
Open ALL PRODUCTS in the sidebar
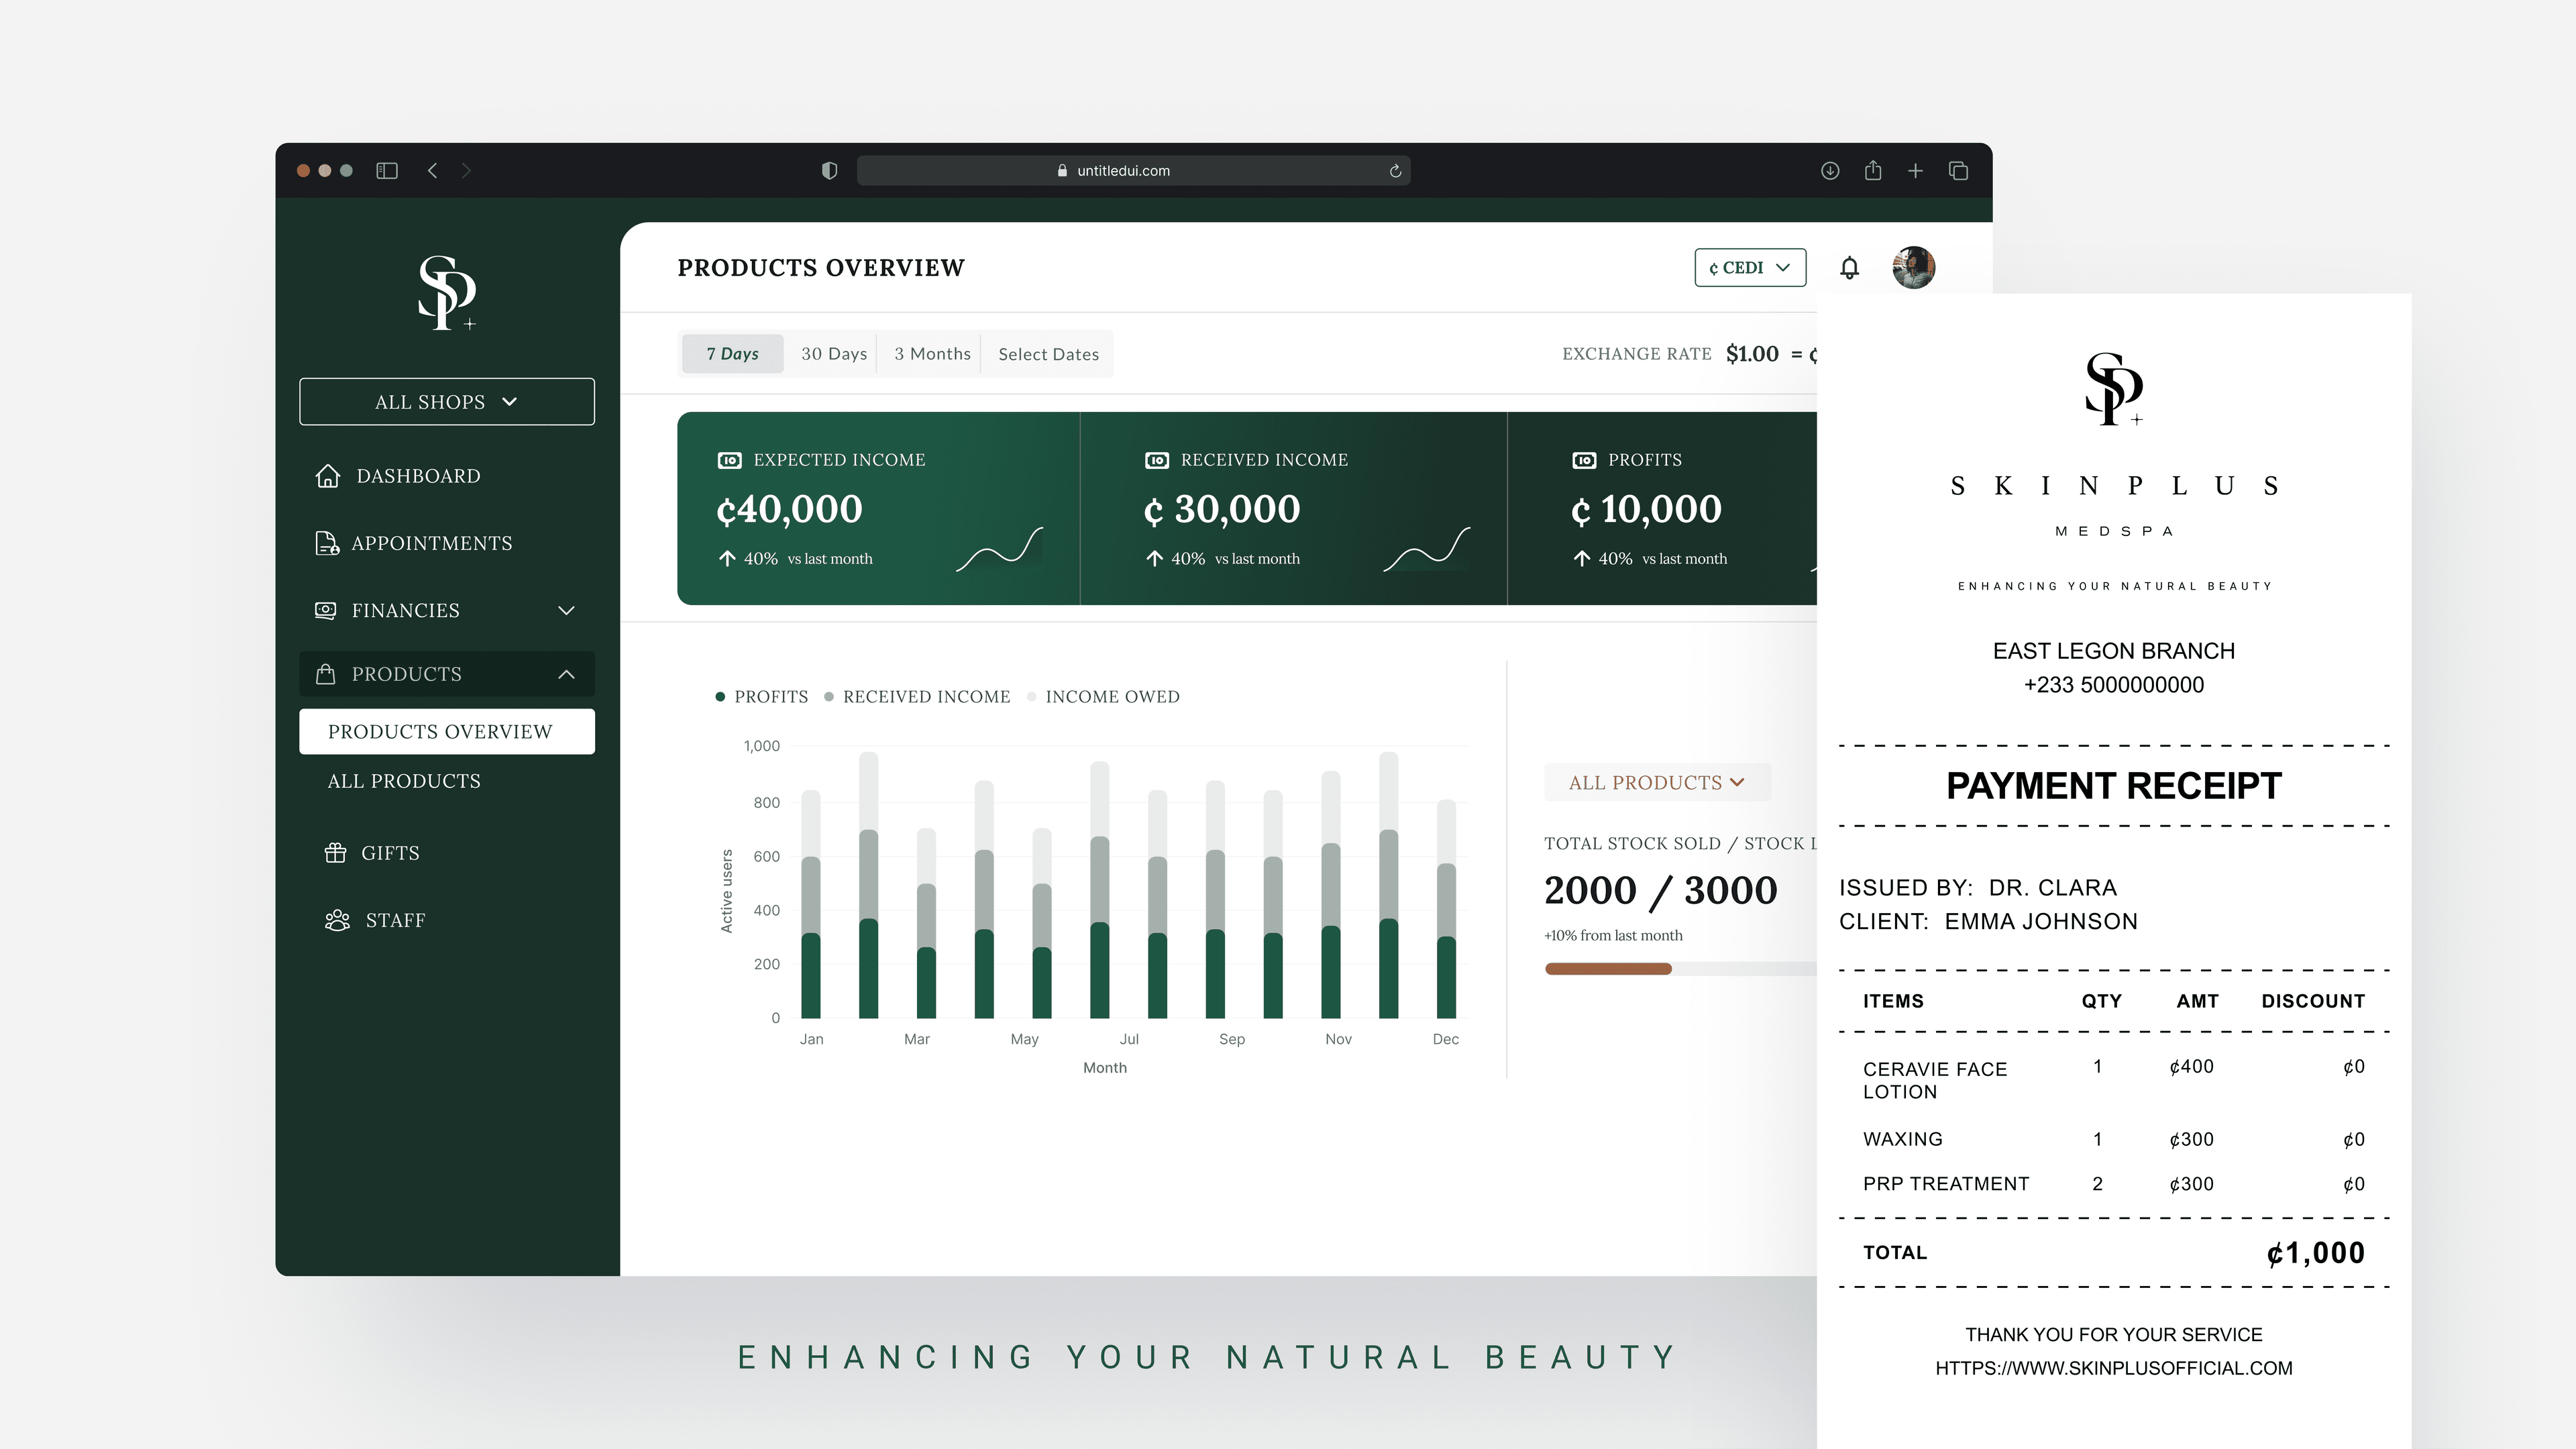coord(404,781)
